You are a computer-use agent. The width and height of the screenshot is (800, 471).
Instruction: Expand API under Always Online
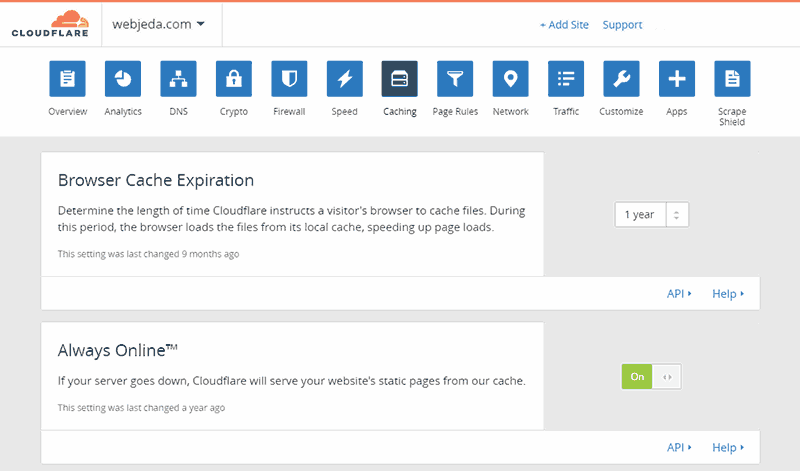679,447
